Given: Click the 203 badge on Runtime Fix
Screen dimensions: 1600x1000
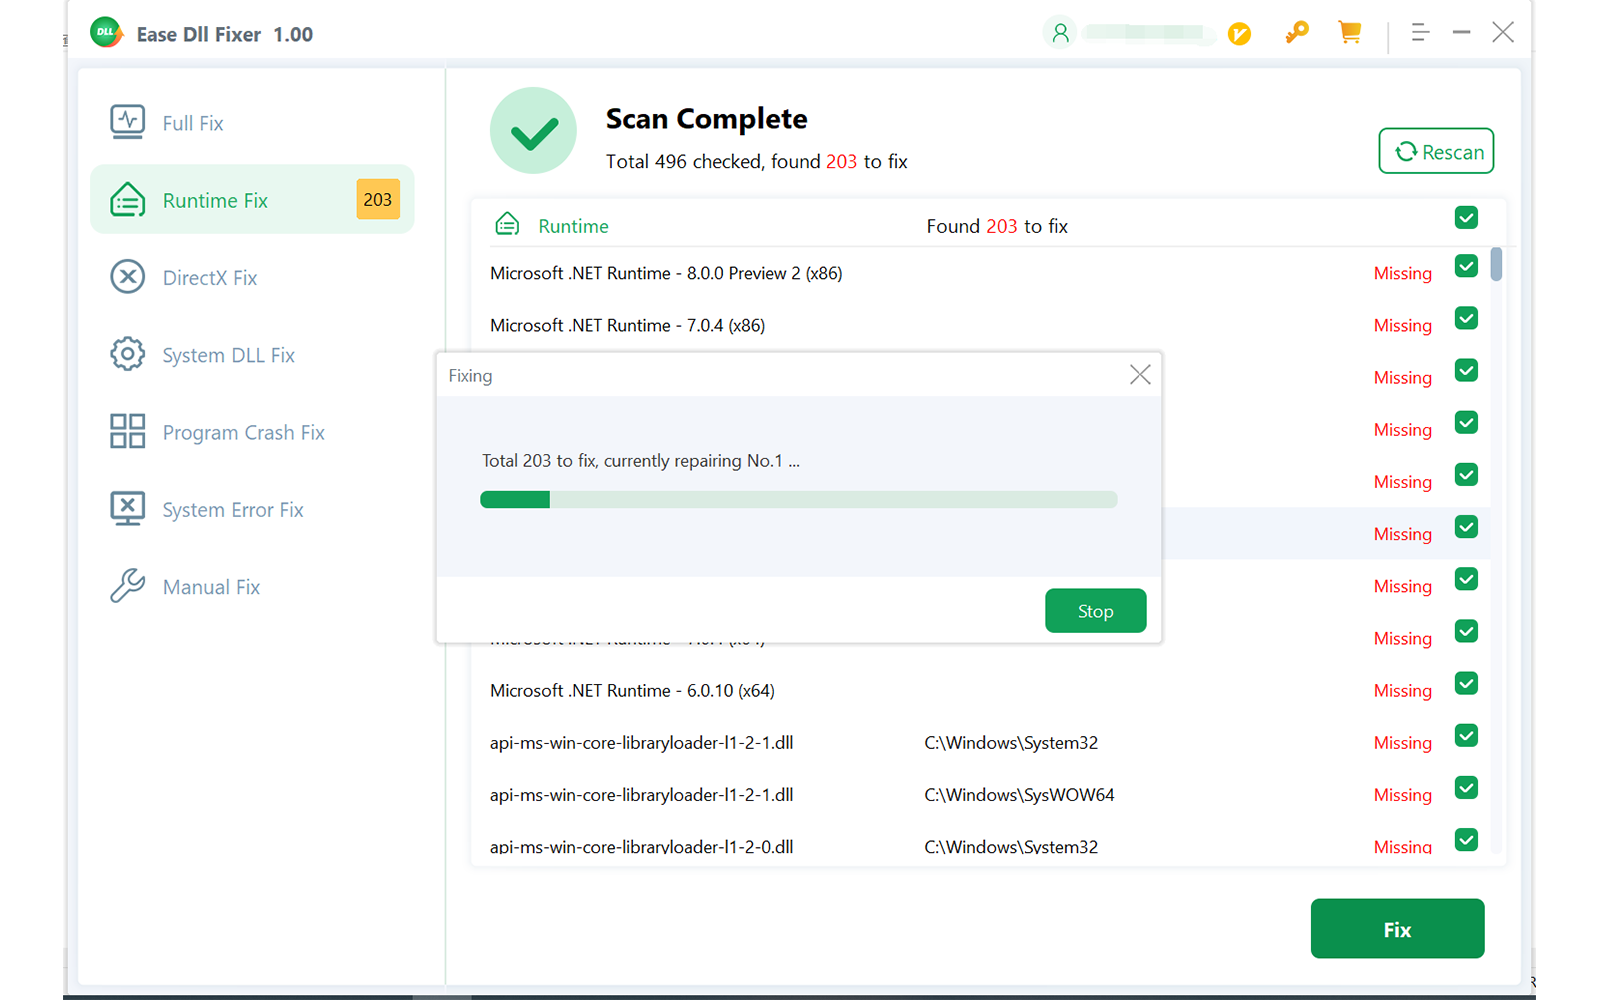Looking at the screenshot, I should coord(378,200).
